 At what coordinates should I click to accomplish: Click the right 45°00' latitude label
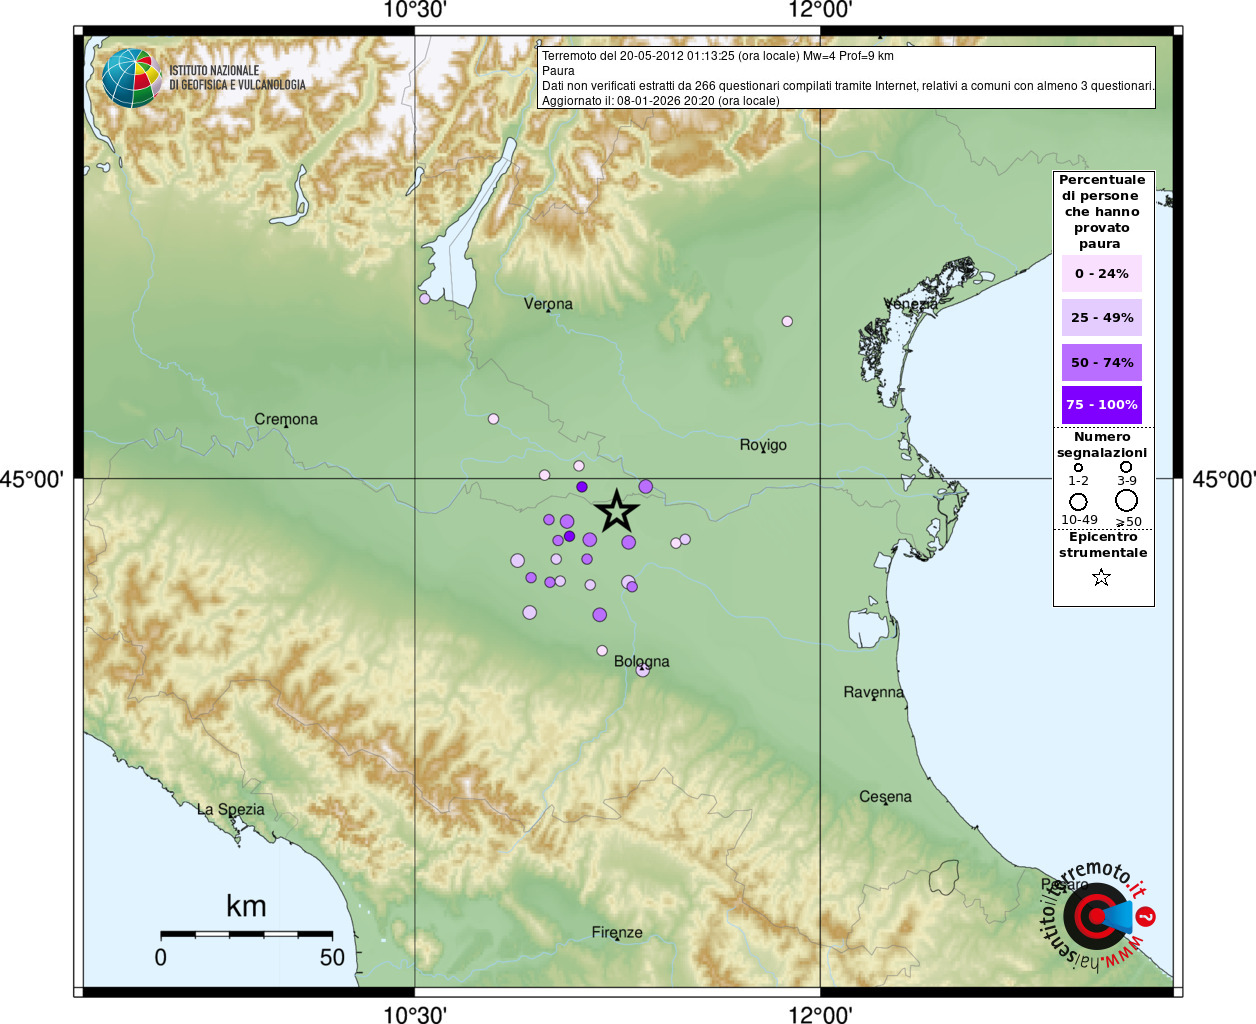click(1224, 479)
